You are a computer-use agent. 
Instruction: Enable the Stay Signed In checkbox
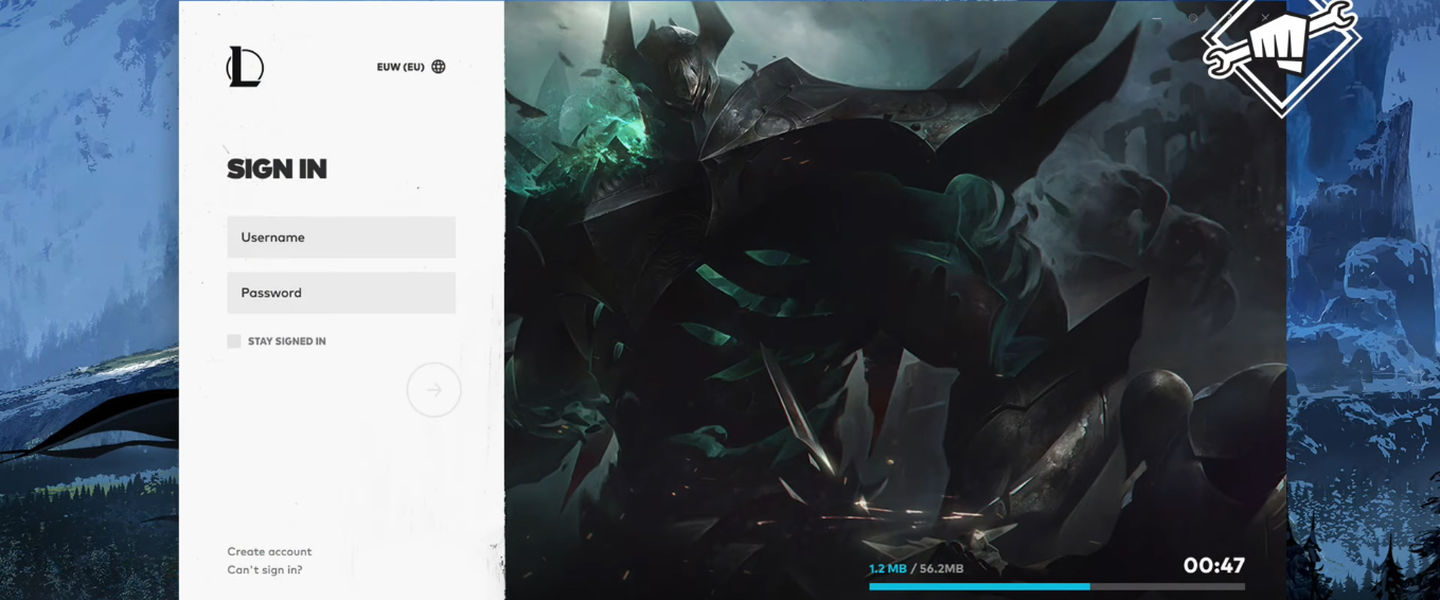coord(234,341)
